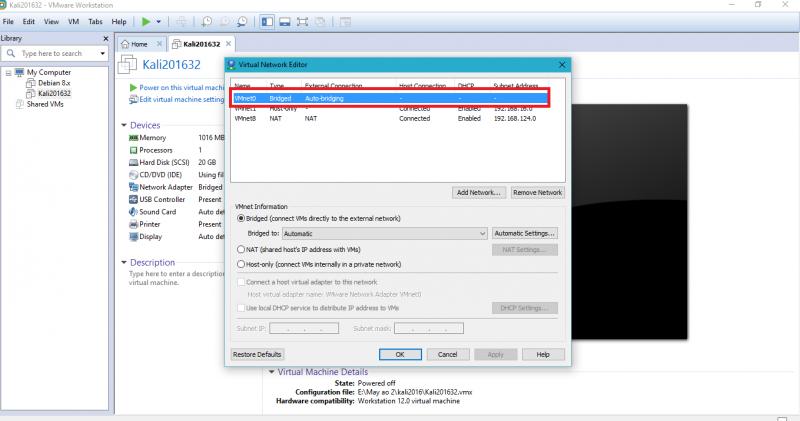Open the Edit menu
The height and width of the screenshot is (421, 800).
pos(29,21)
